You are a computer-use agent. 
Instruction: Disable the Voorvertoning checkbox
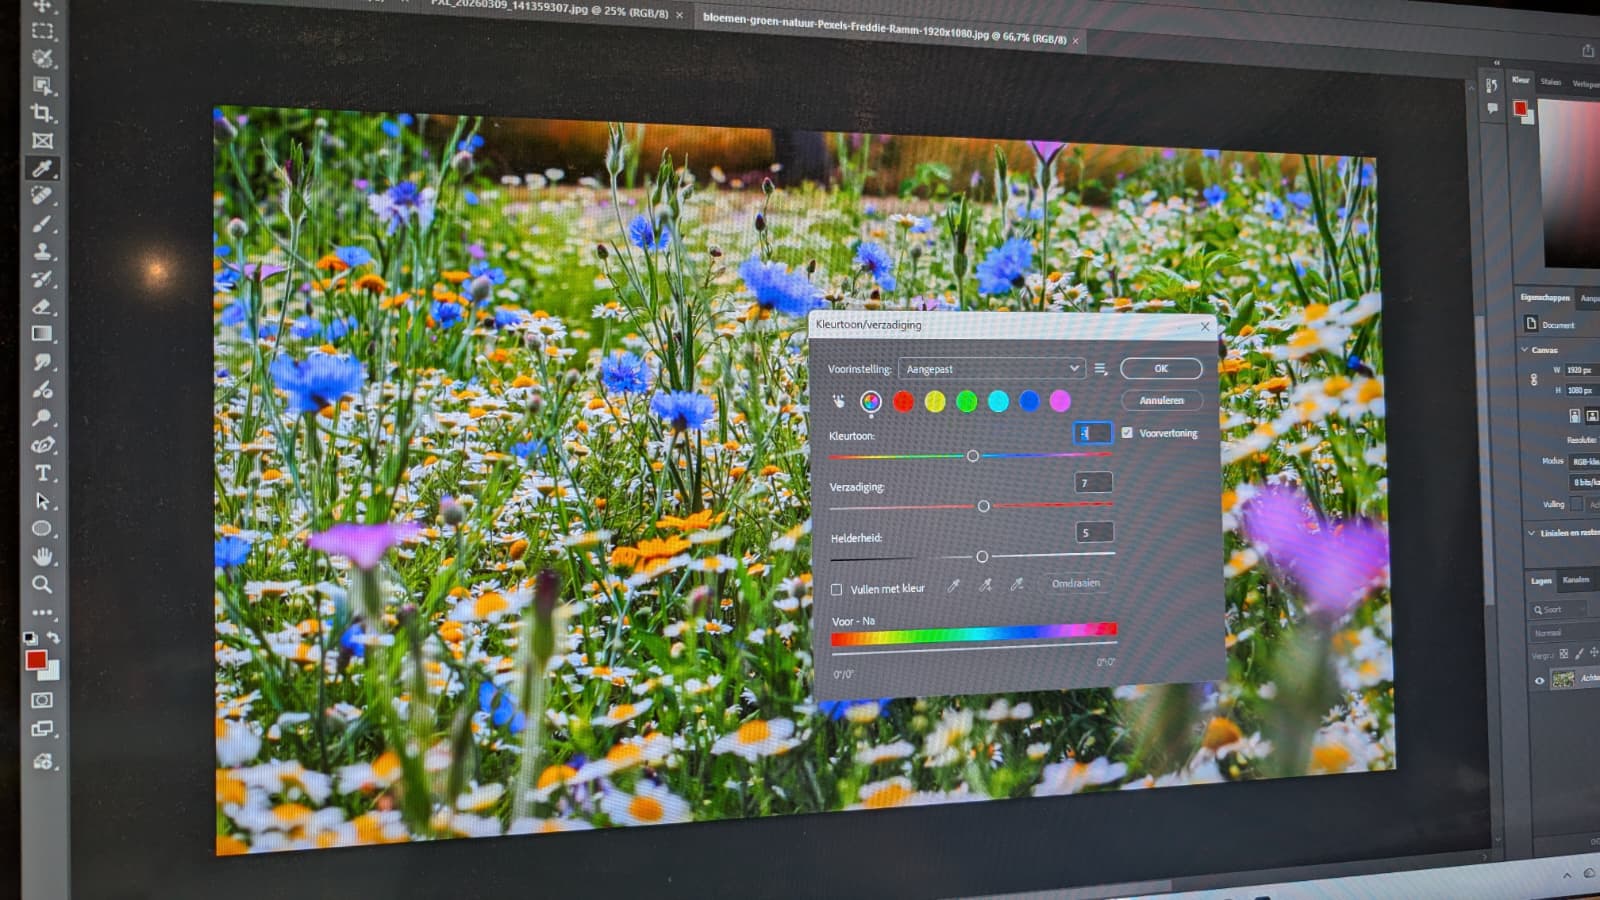(x=1126, y=433)
